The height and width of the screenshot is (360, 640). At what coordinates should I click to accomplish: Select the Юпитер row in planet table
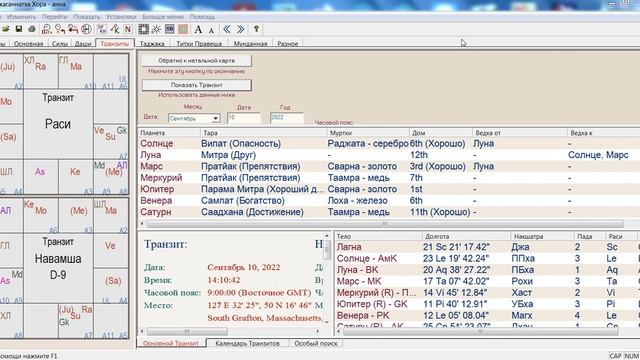pos(389,189)
